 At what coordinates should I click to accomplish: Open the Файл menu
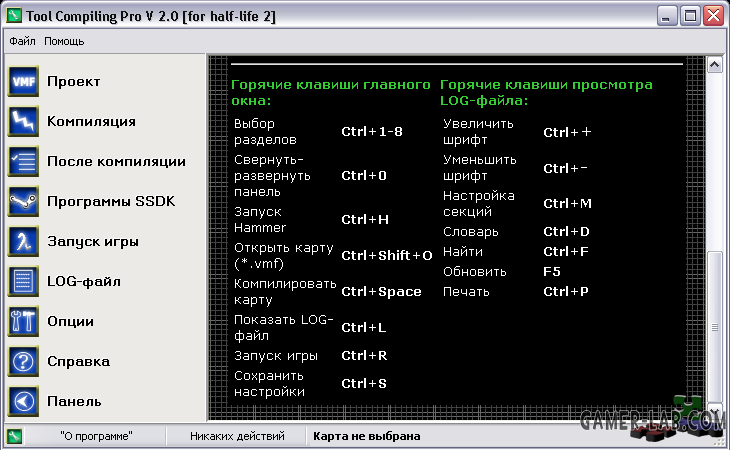click(x=22, y=41)
